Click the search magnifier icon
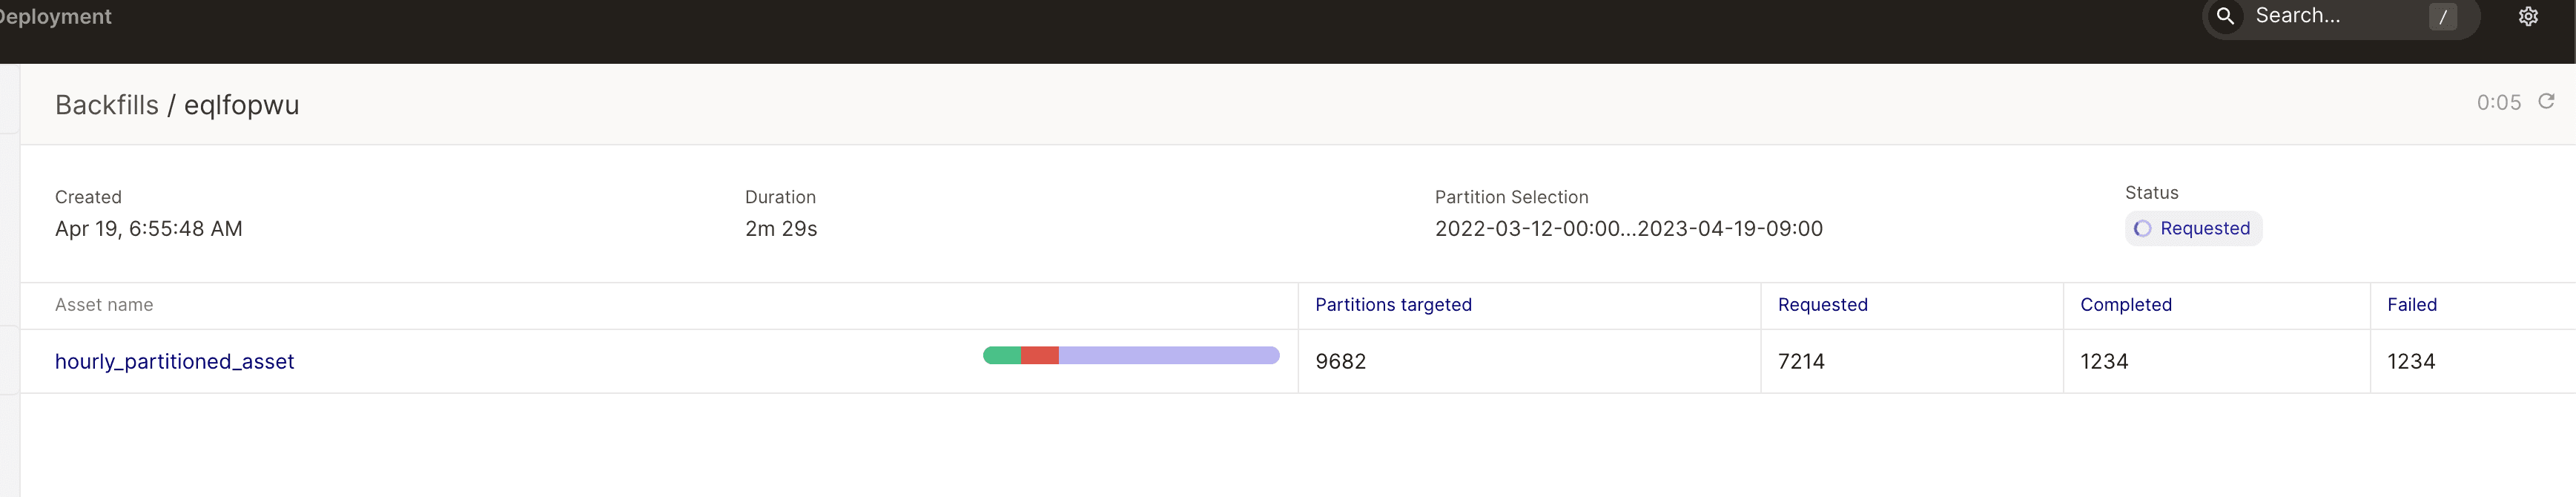The height and width of the screenshot is (497, 2576). [x=2225, y=16]
